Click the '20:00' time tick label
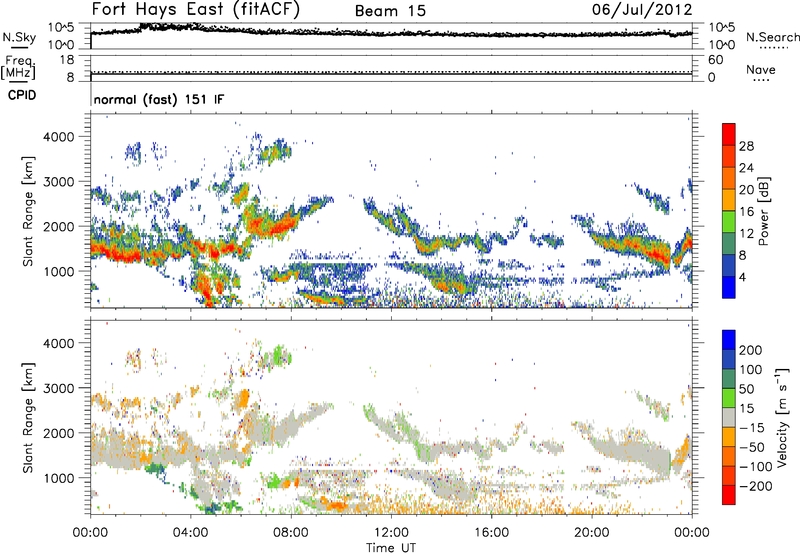The image size is (800, 554). tap(591, 533)
